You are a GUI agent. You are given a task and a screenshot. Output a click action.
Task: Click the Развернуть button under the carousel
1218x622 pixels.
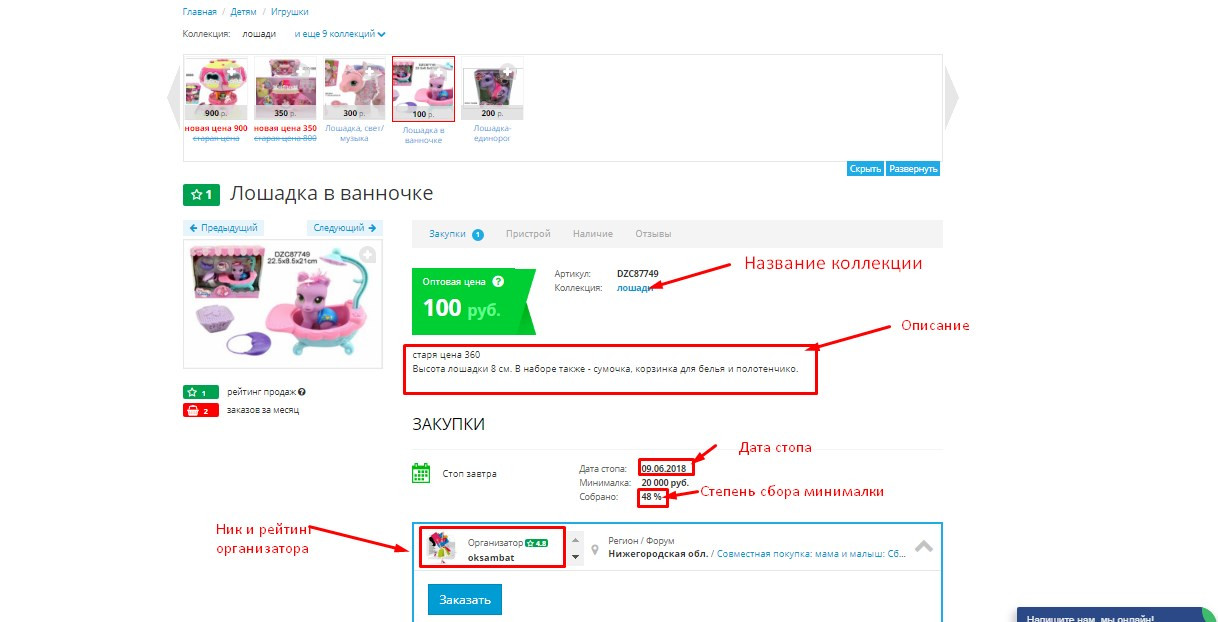tap(913, 169)
